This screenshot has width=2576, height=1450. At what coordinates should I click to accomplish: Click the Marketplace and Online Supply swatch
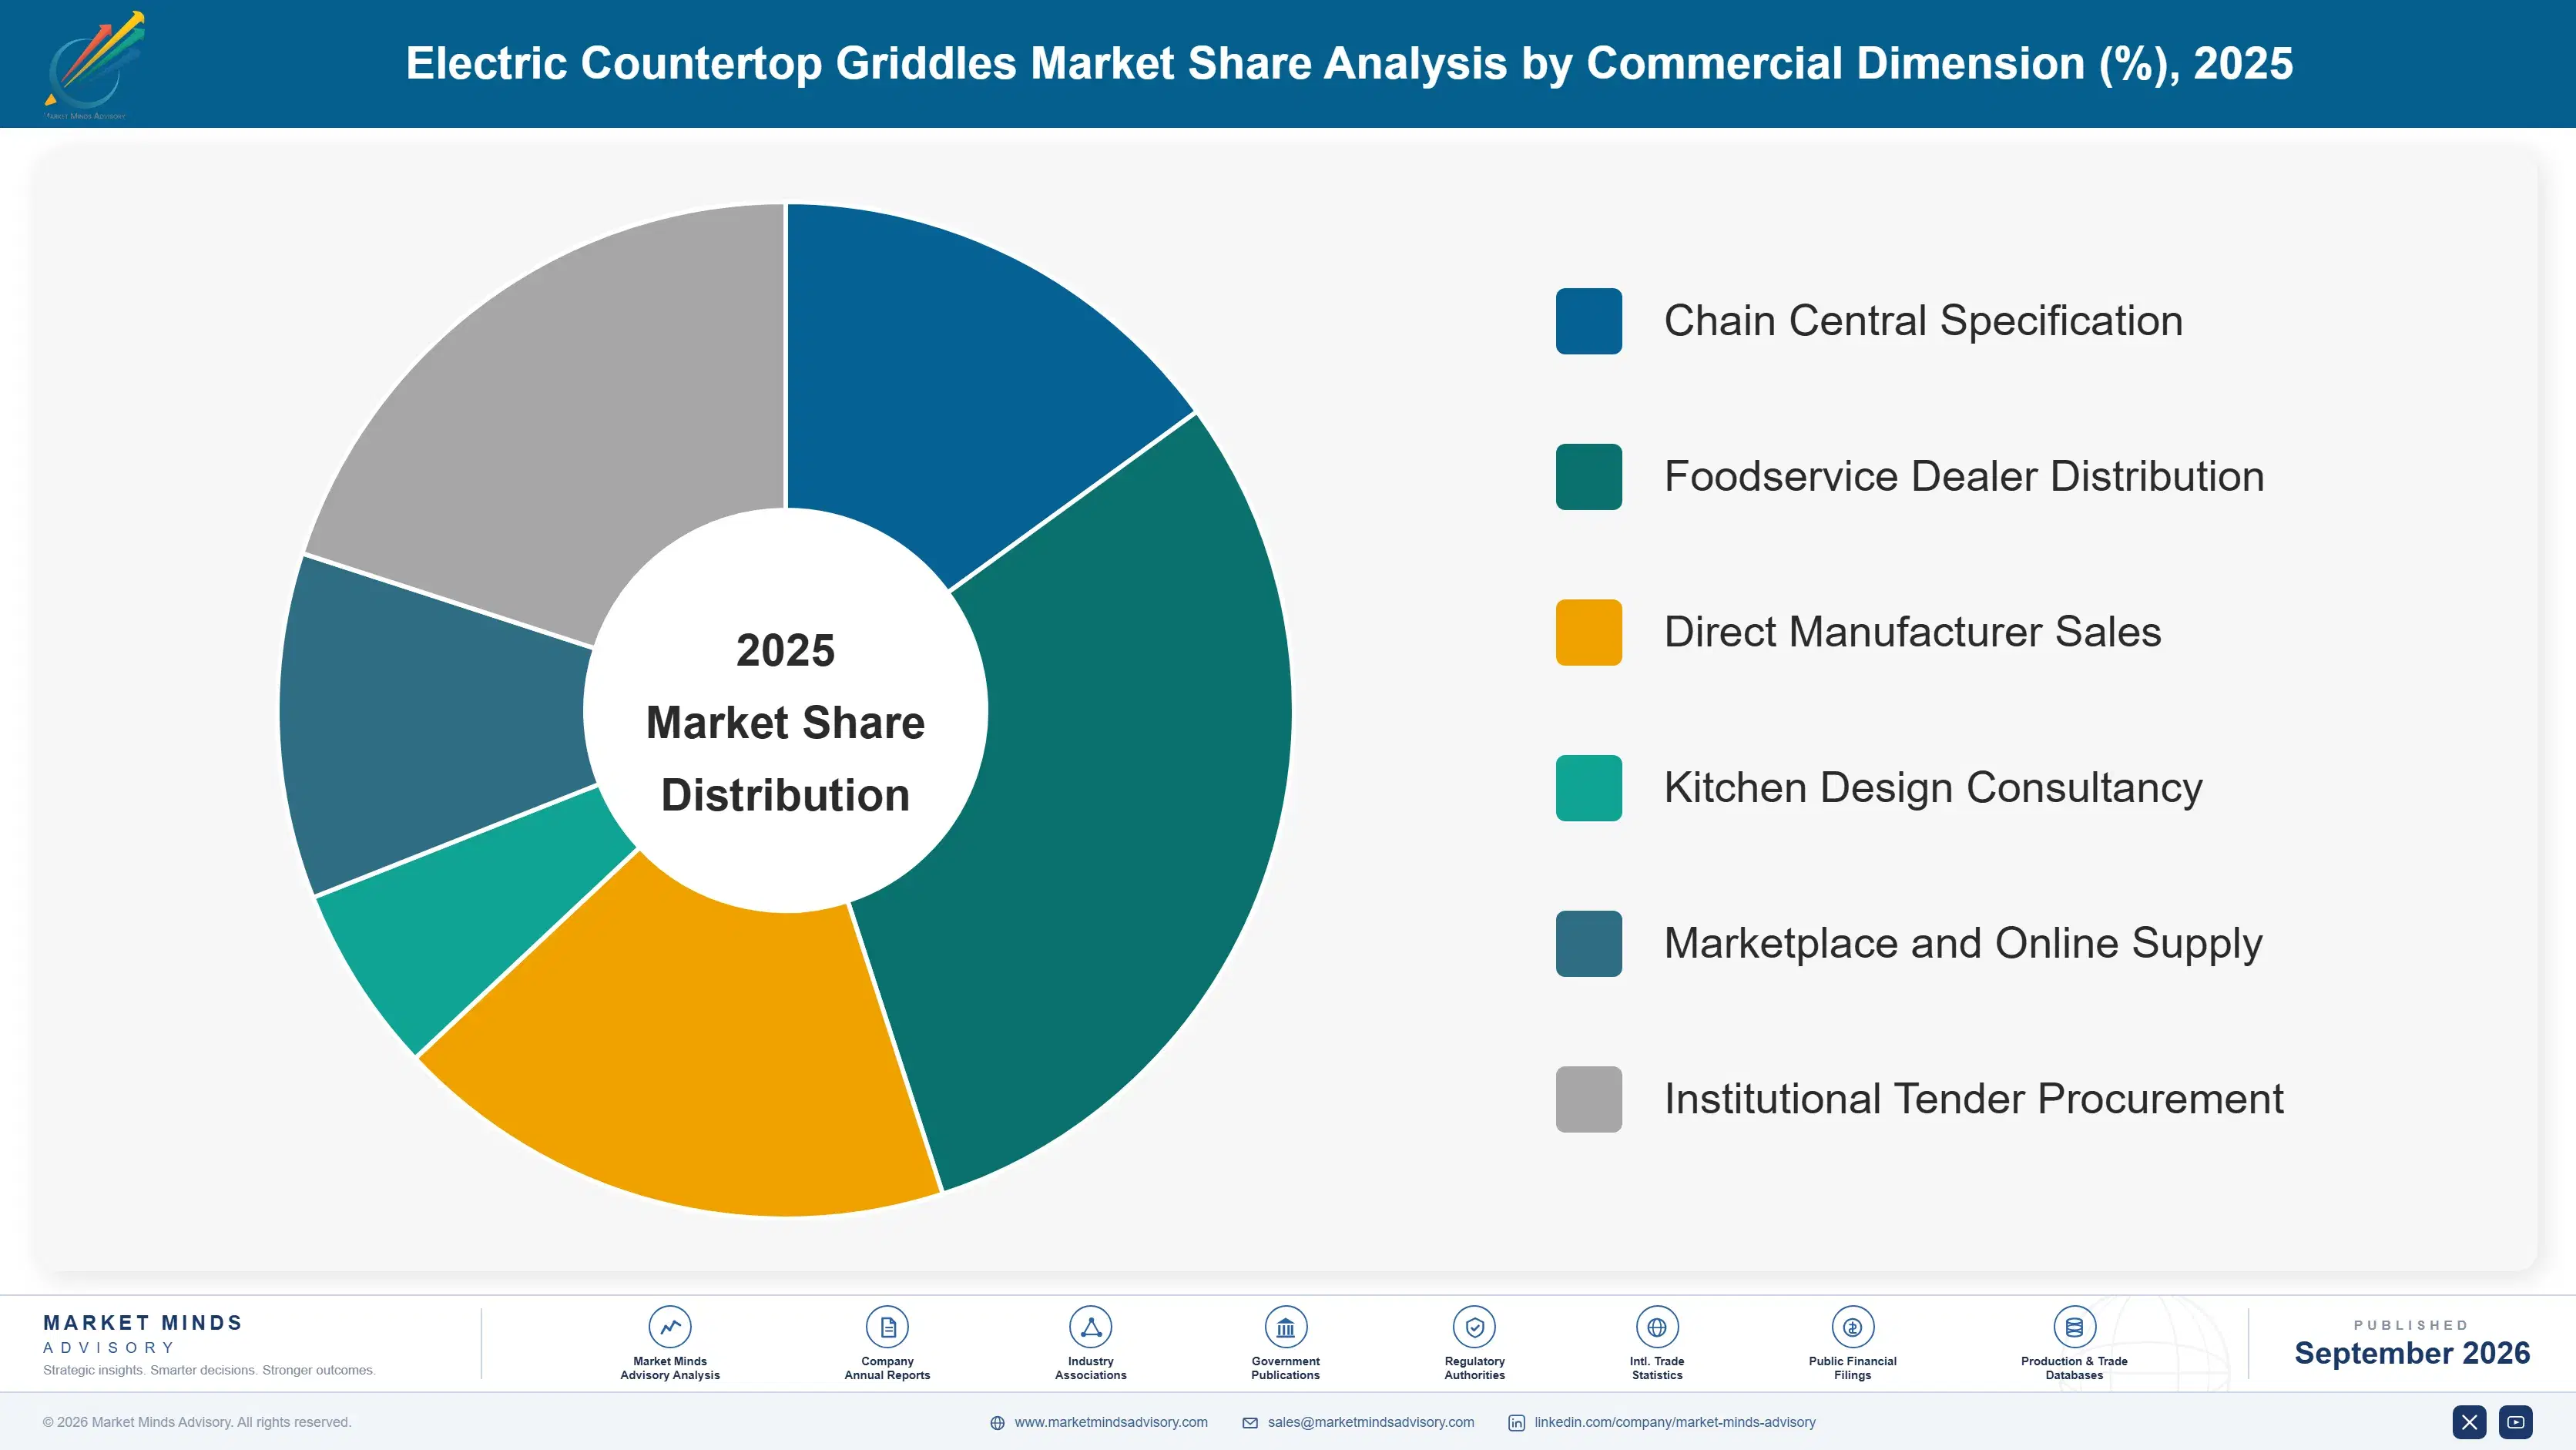(x=1588, y=943)
